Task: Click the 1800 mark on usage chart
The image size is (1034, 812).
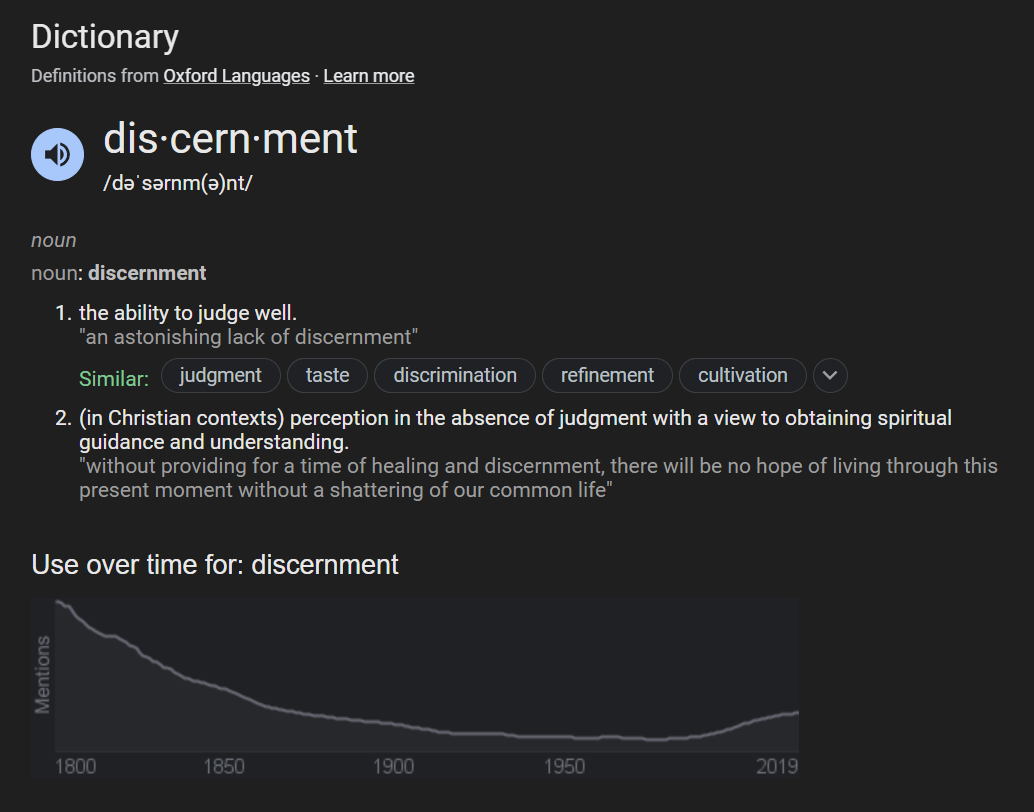Action: coord(77,767)
